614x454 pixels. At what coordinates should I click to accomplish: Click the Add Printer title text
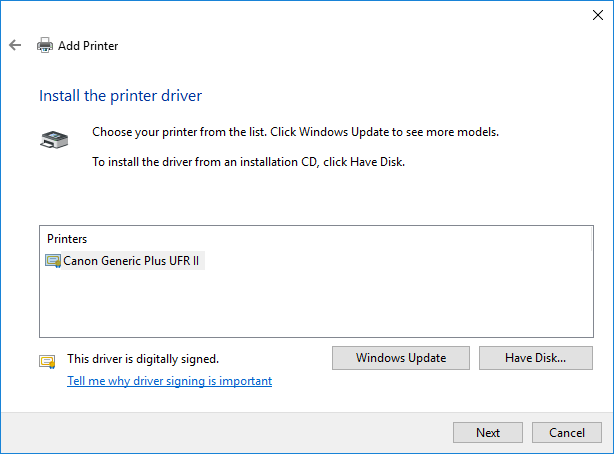coord(88,45)
